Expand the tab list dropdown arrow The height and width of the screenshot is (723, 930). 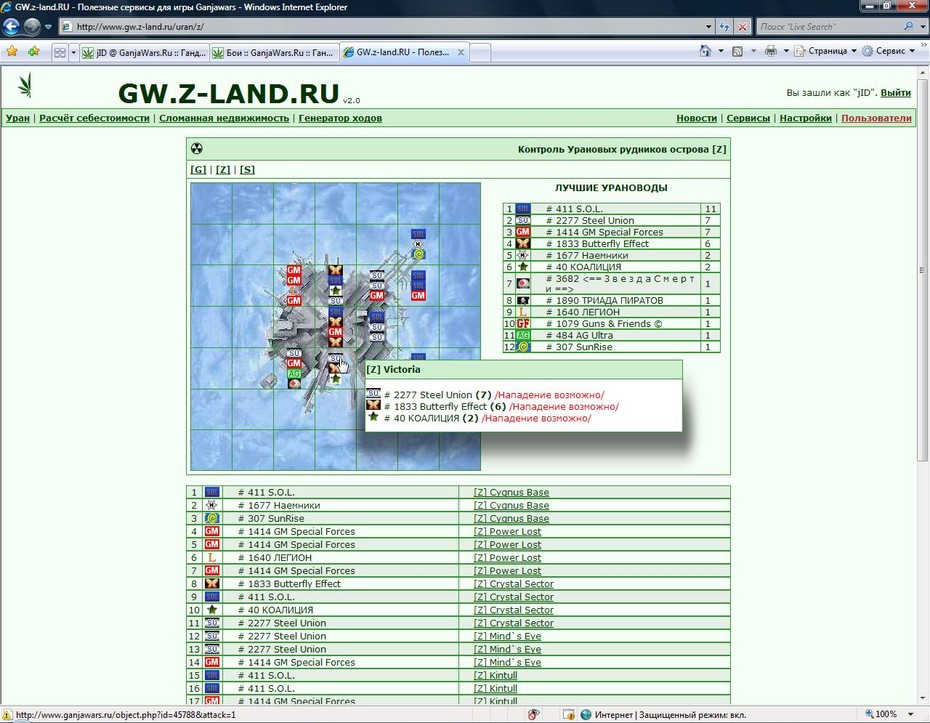click(x=74, y=53)
